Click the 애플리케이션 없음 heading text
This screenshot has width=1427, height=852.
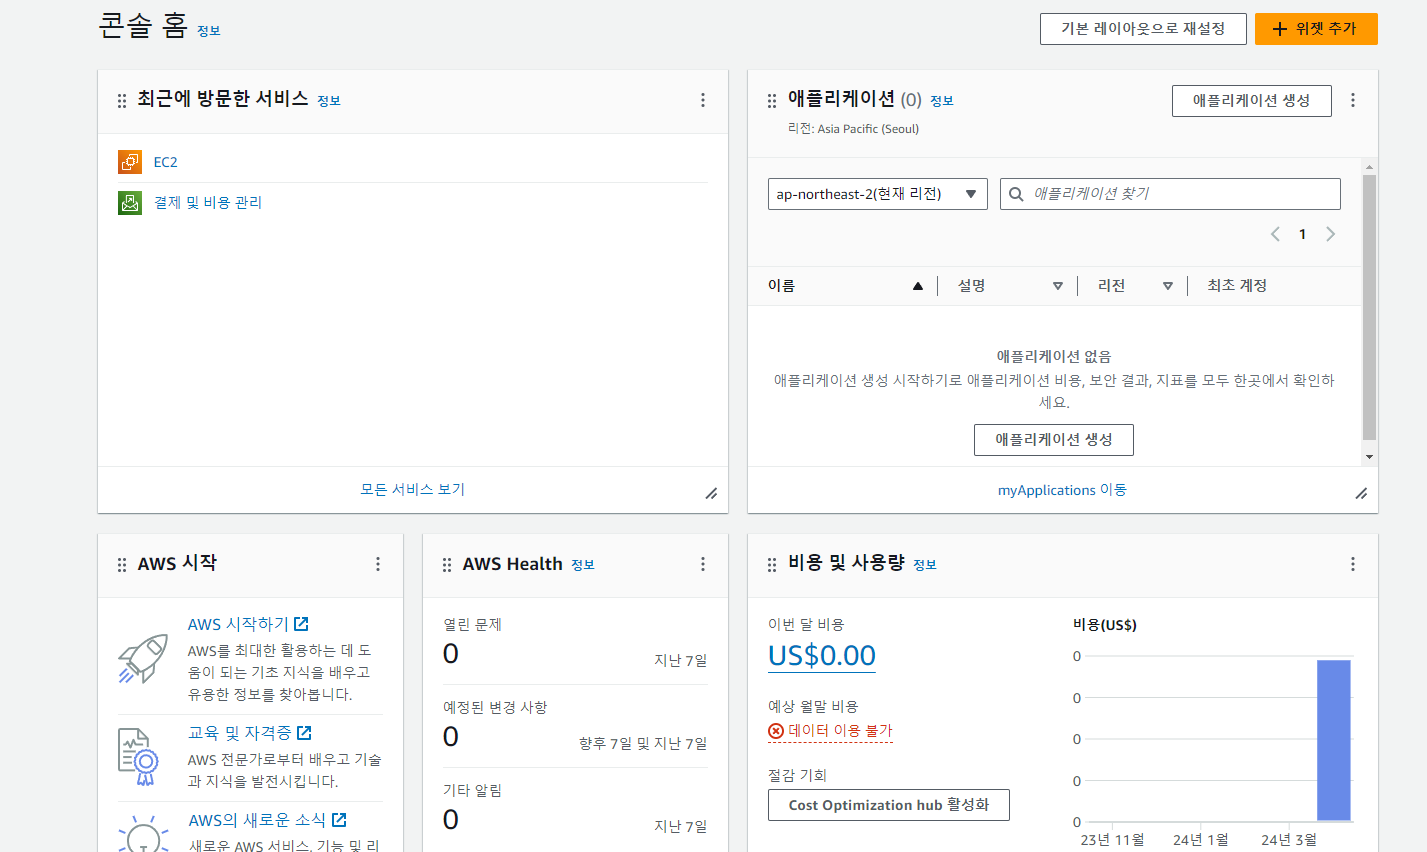[1054, 356]
